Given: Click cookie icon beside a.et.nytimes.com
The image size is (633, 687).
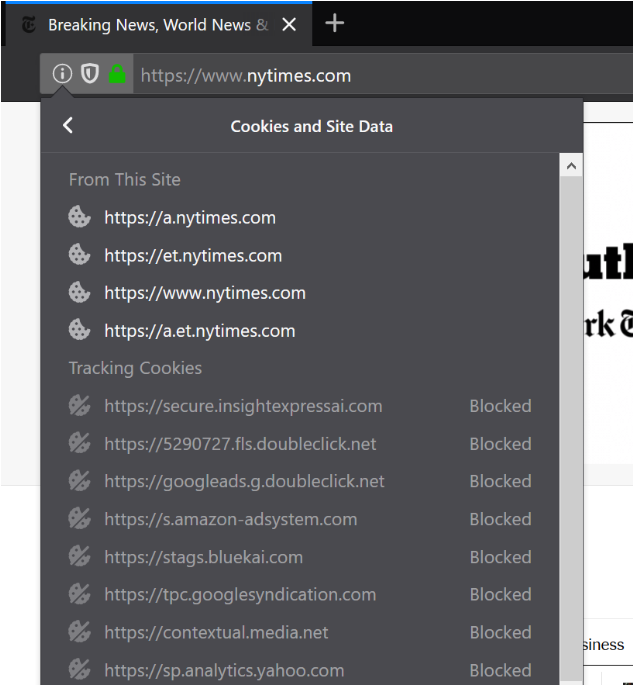Looking at the screenshot, I should (x=79, y=330).
